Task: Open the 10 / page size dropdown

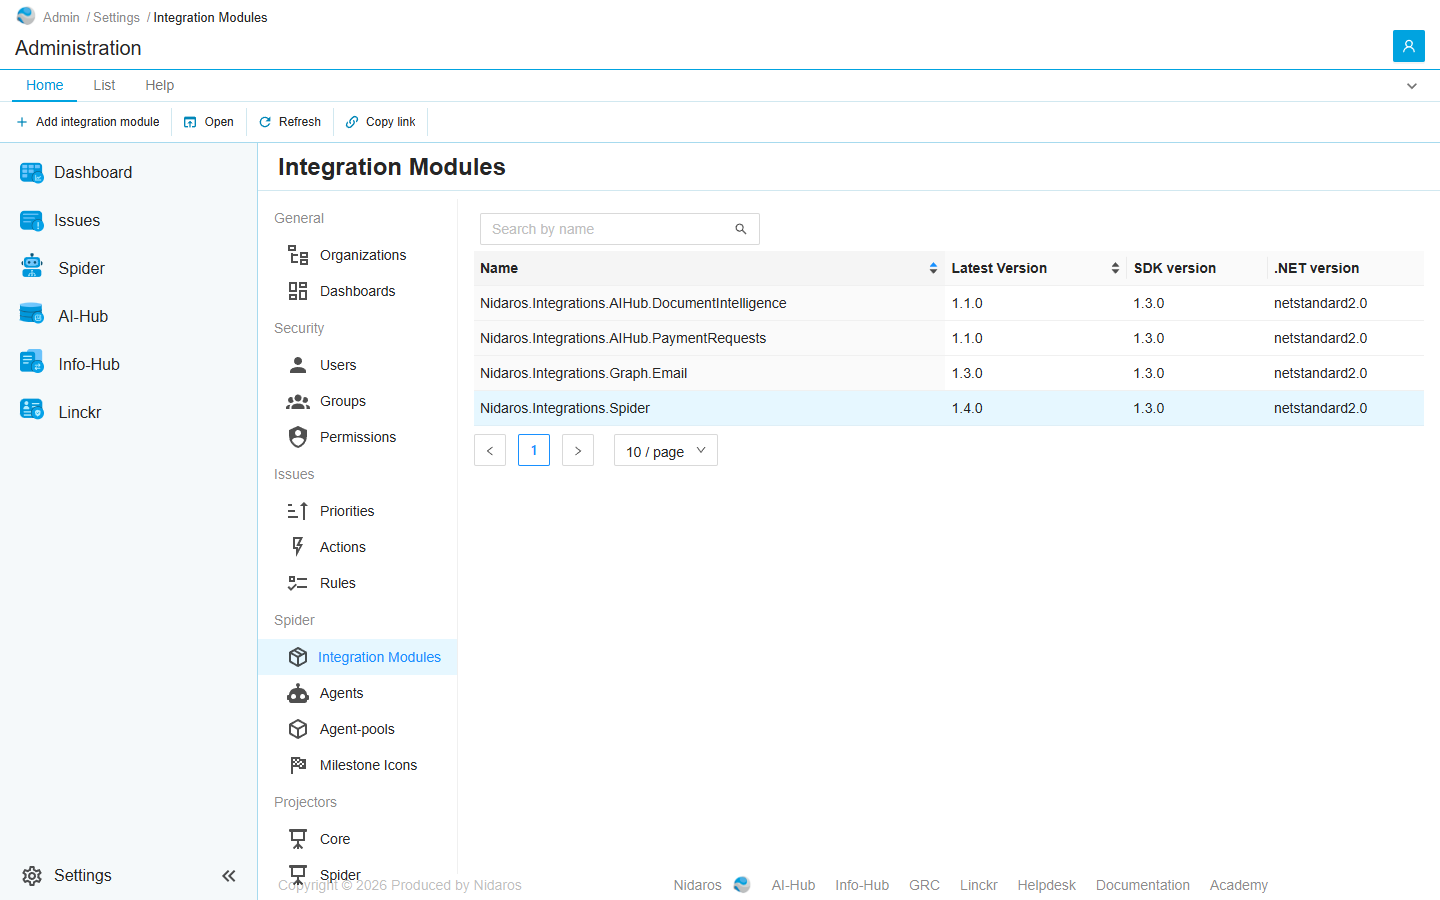Action: click(666, 451)
